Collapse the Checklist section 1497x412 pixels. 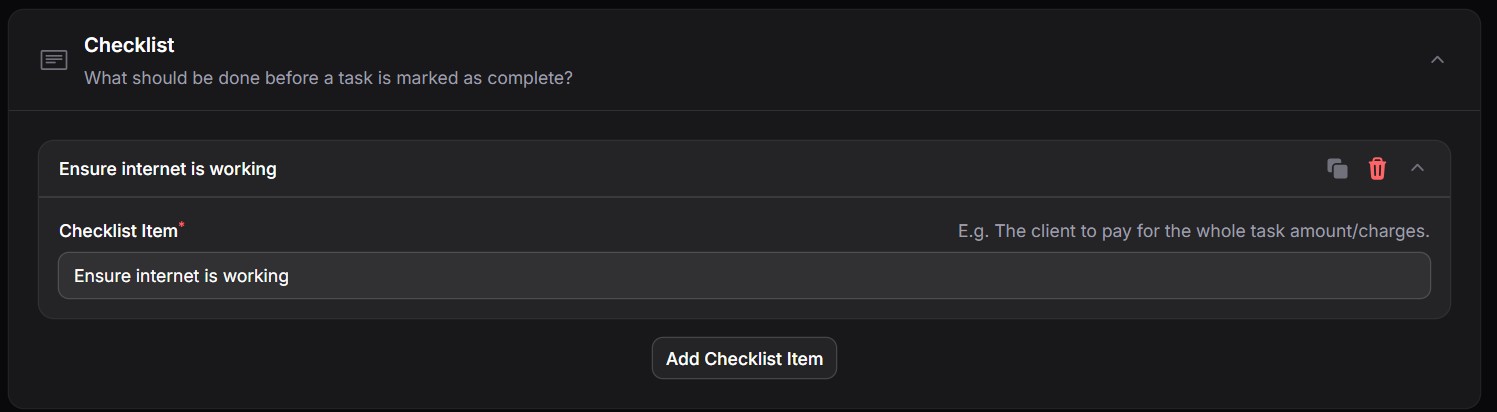click(x=1437, y=60)
